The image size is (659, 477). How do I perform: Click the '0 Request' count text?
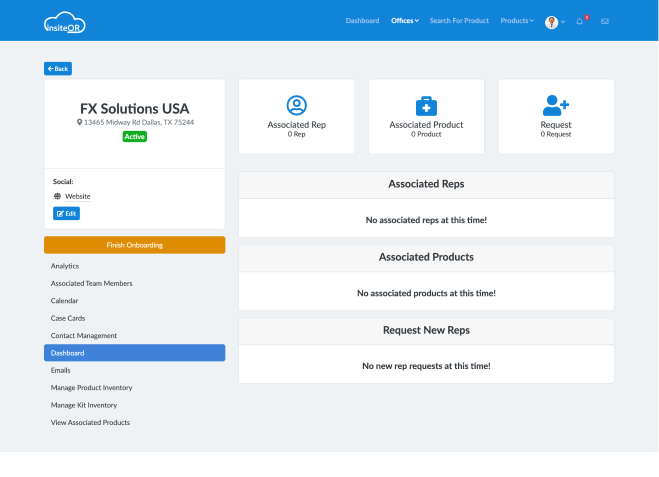pyautogui.click(x=556, y=134)
